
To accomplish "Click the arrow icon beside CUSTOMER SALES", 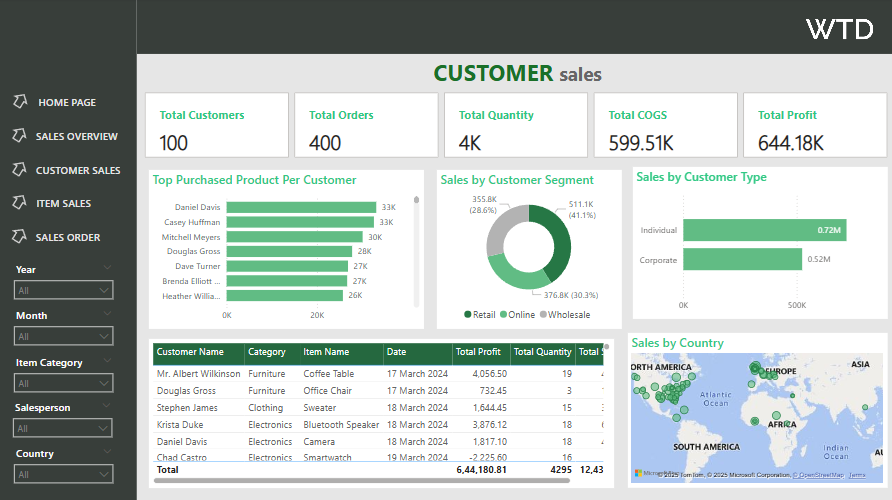I will pos(19,170).
